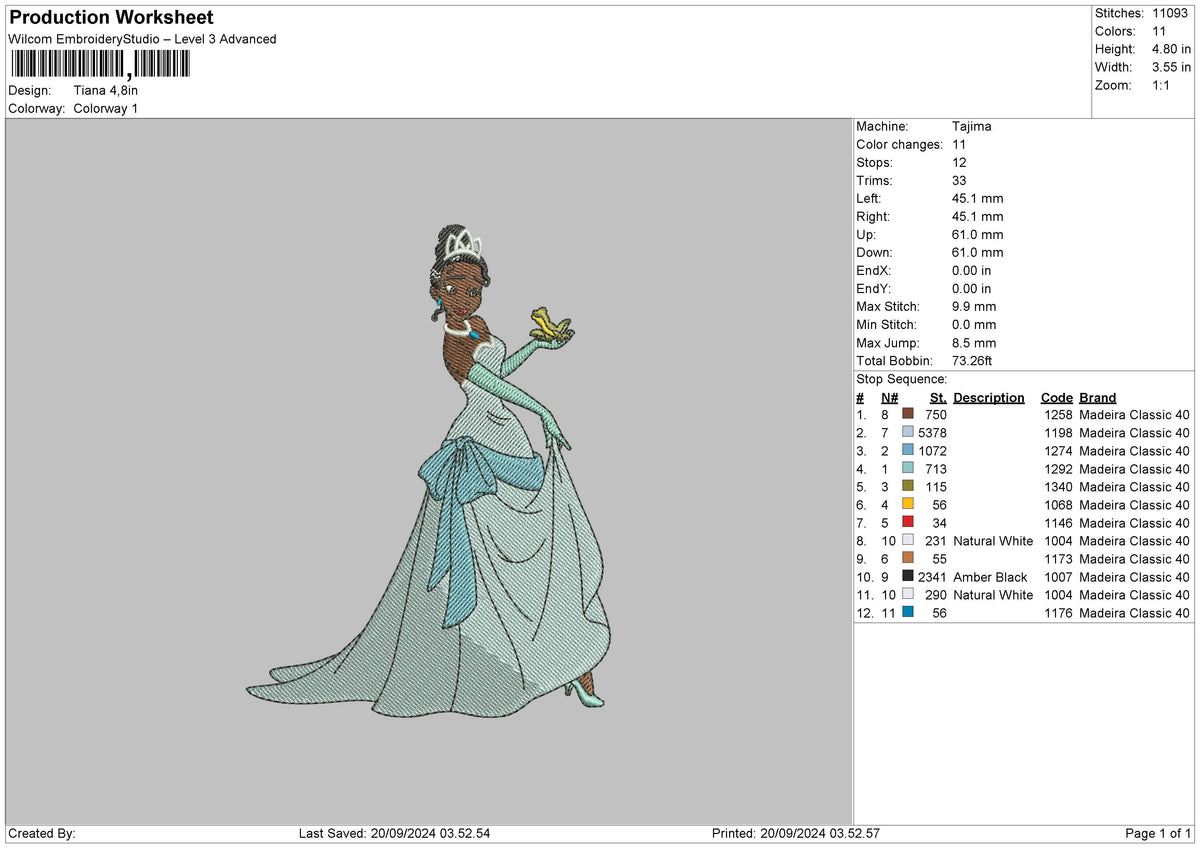Click the 'Brand' column header

(x=1097, y=398)
